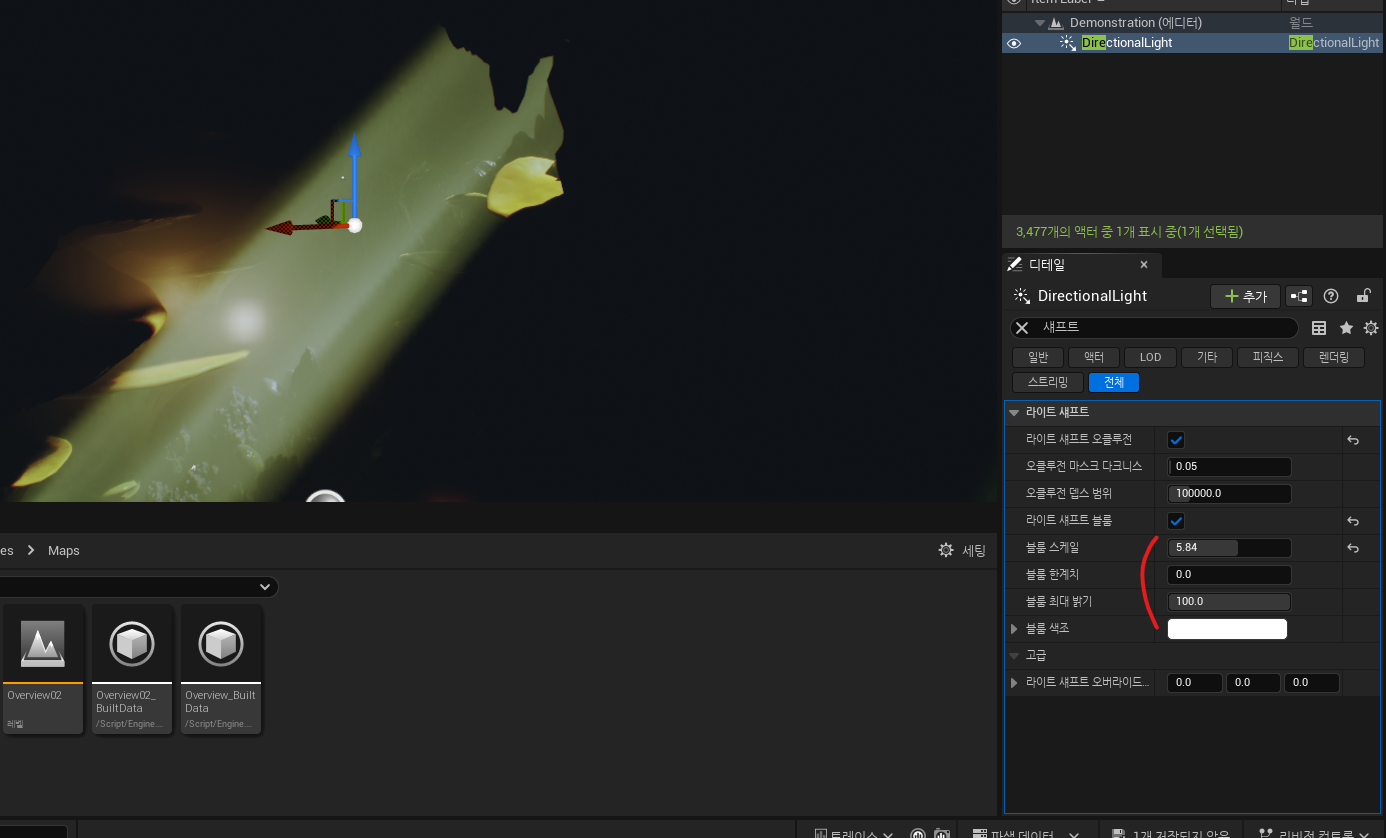Viewport: 1386px width, 838px height.
Task: Select the 전체 filter button
Action: click(1114, 382)
